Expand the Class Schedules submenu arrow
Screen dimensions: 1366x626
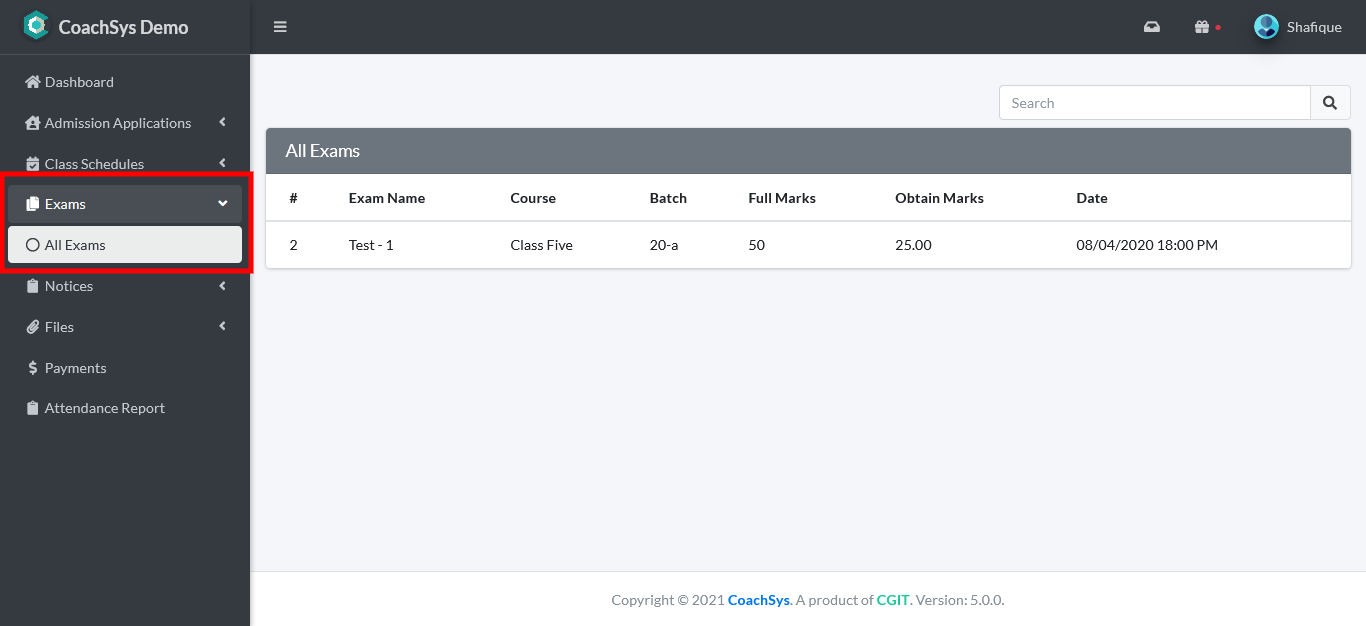(x=222, y=163)
